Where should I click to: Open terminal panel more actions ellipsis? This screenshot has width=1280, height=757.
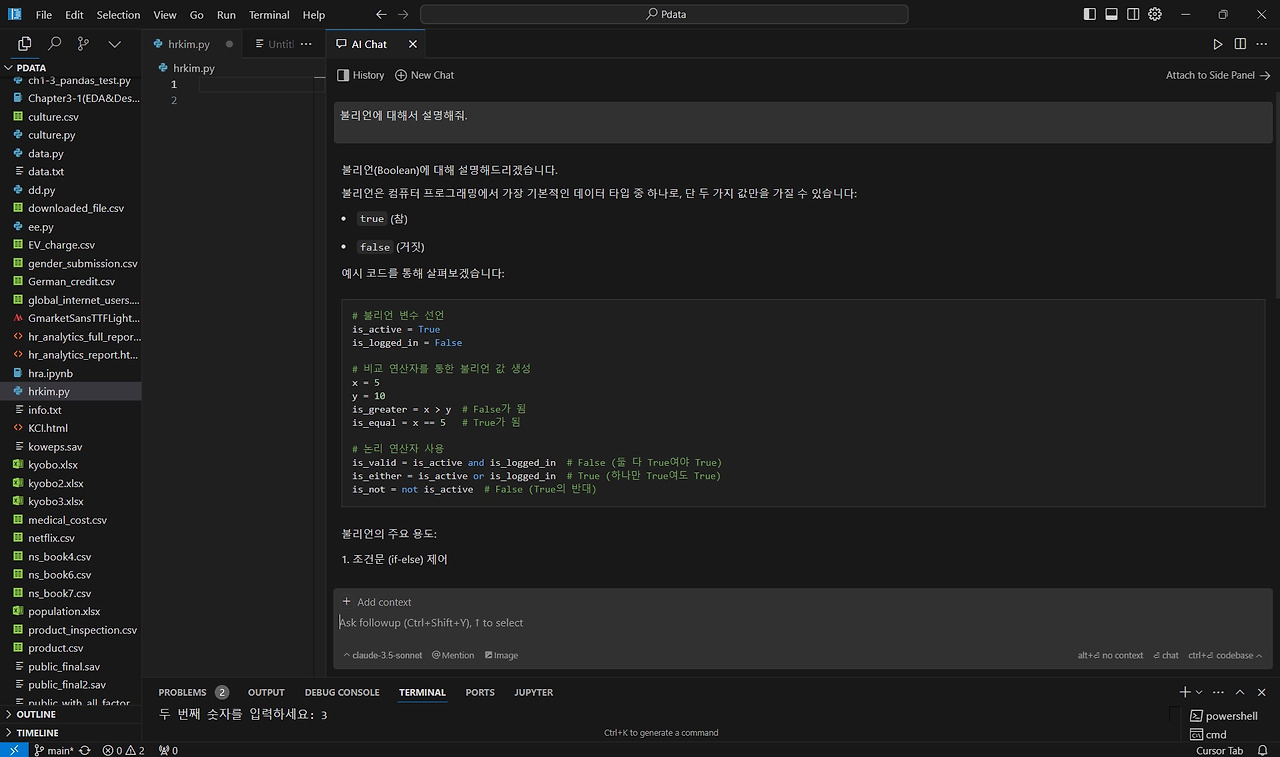tap(1218, 692)
